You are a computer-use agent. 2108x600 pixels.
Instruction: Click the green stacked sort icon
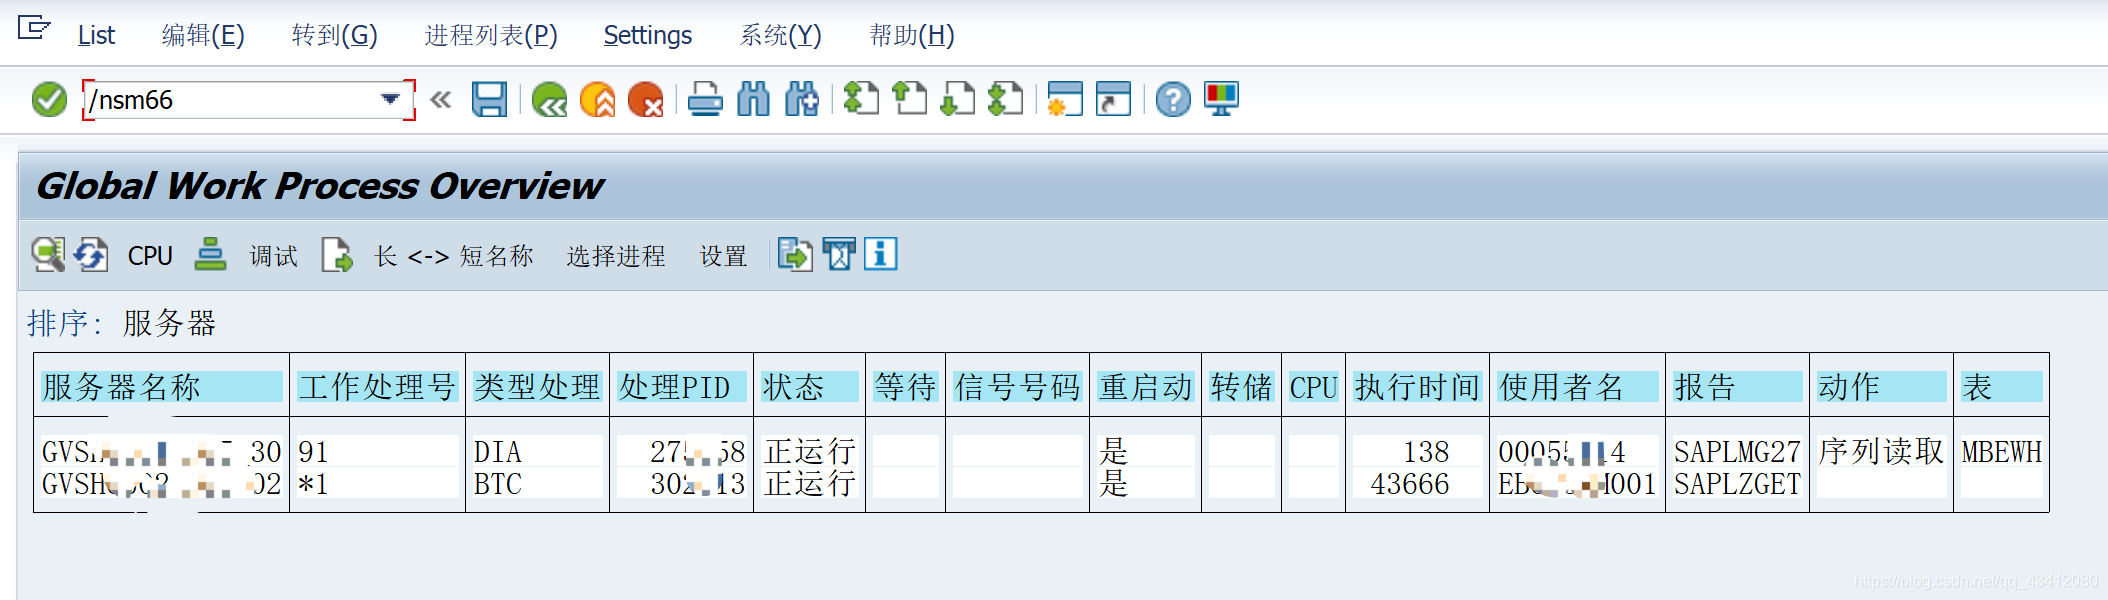pyautogui.click(x=210, y=254)
